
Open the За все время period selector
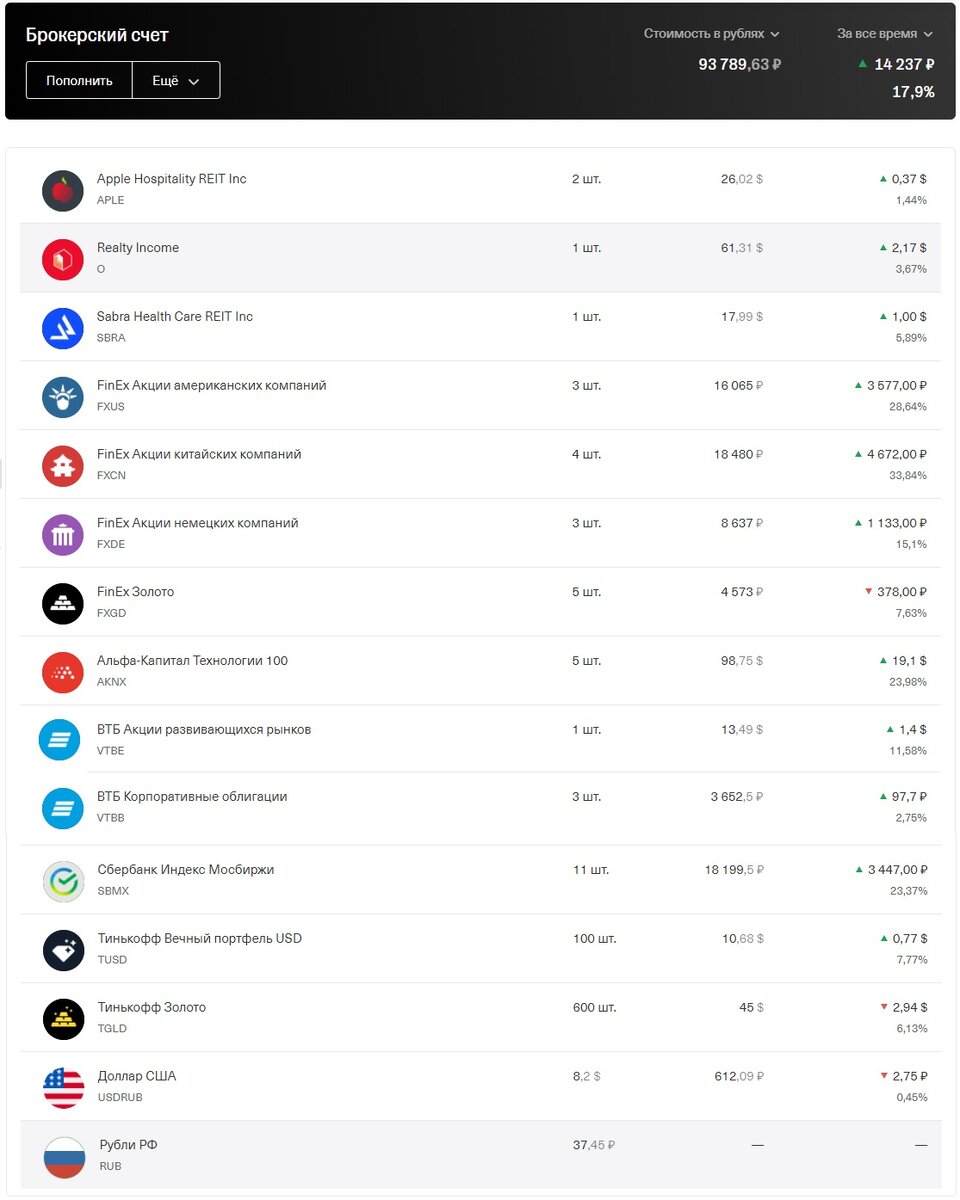click(x=884, y=33)
